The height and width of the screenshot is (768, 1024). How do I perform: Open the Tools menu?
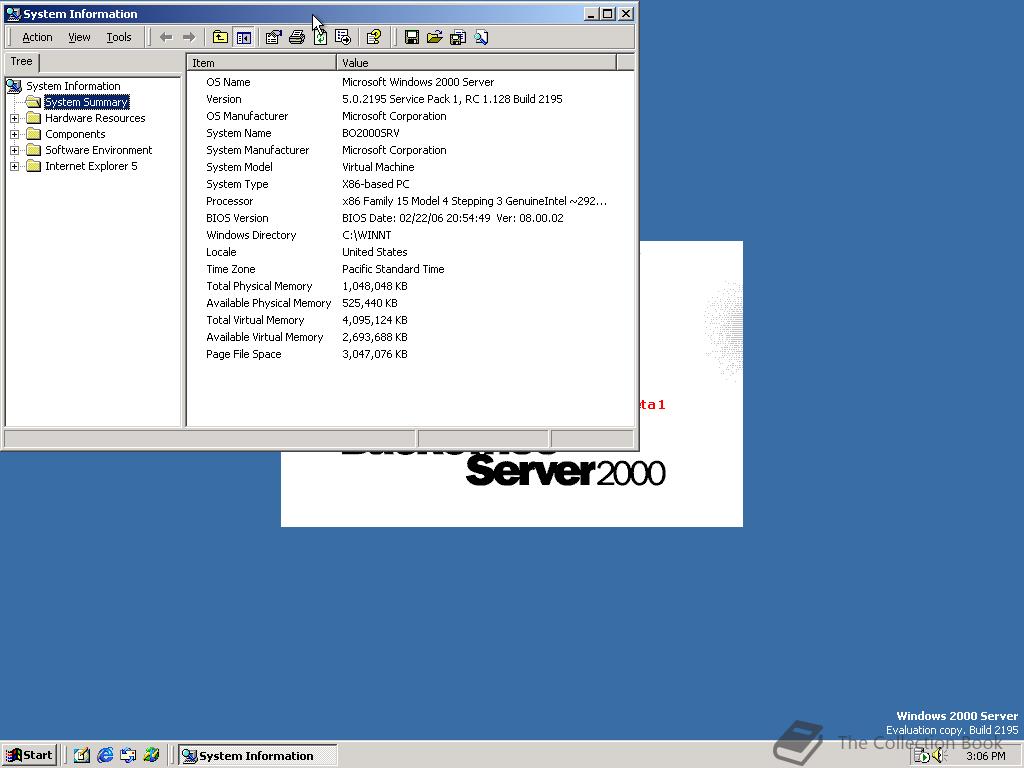119,37
